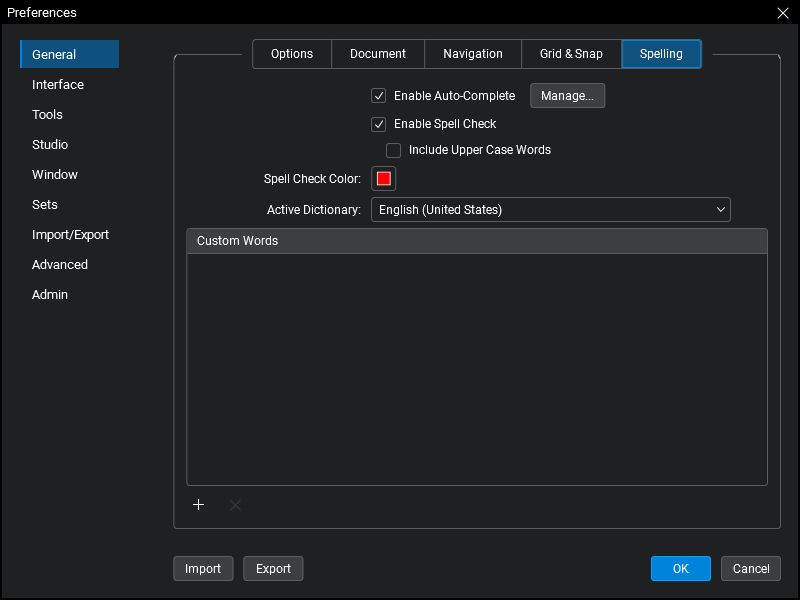Close the Preferences dialog window
The width and height of the screenshot is (800, 600).
(x=783, y=12)
